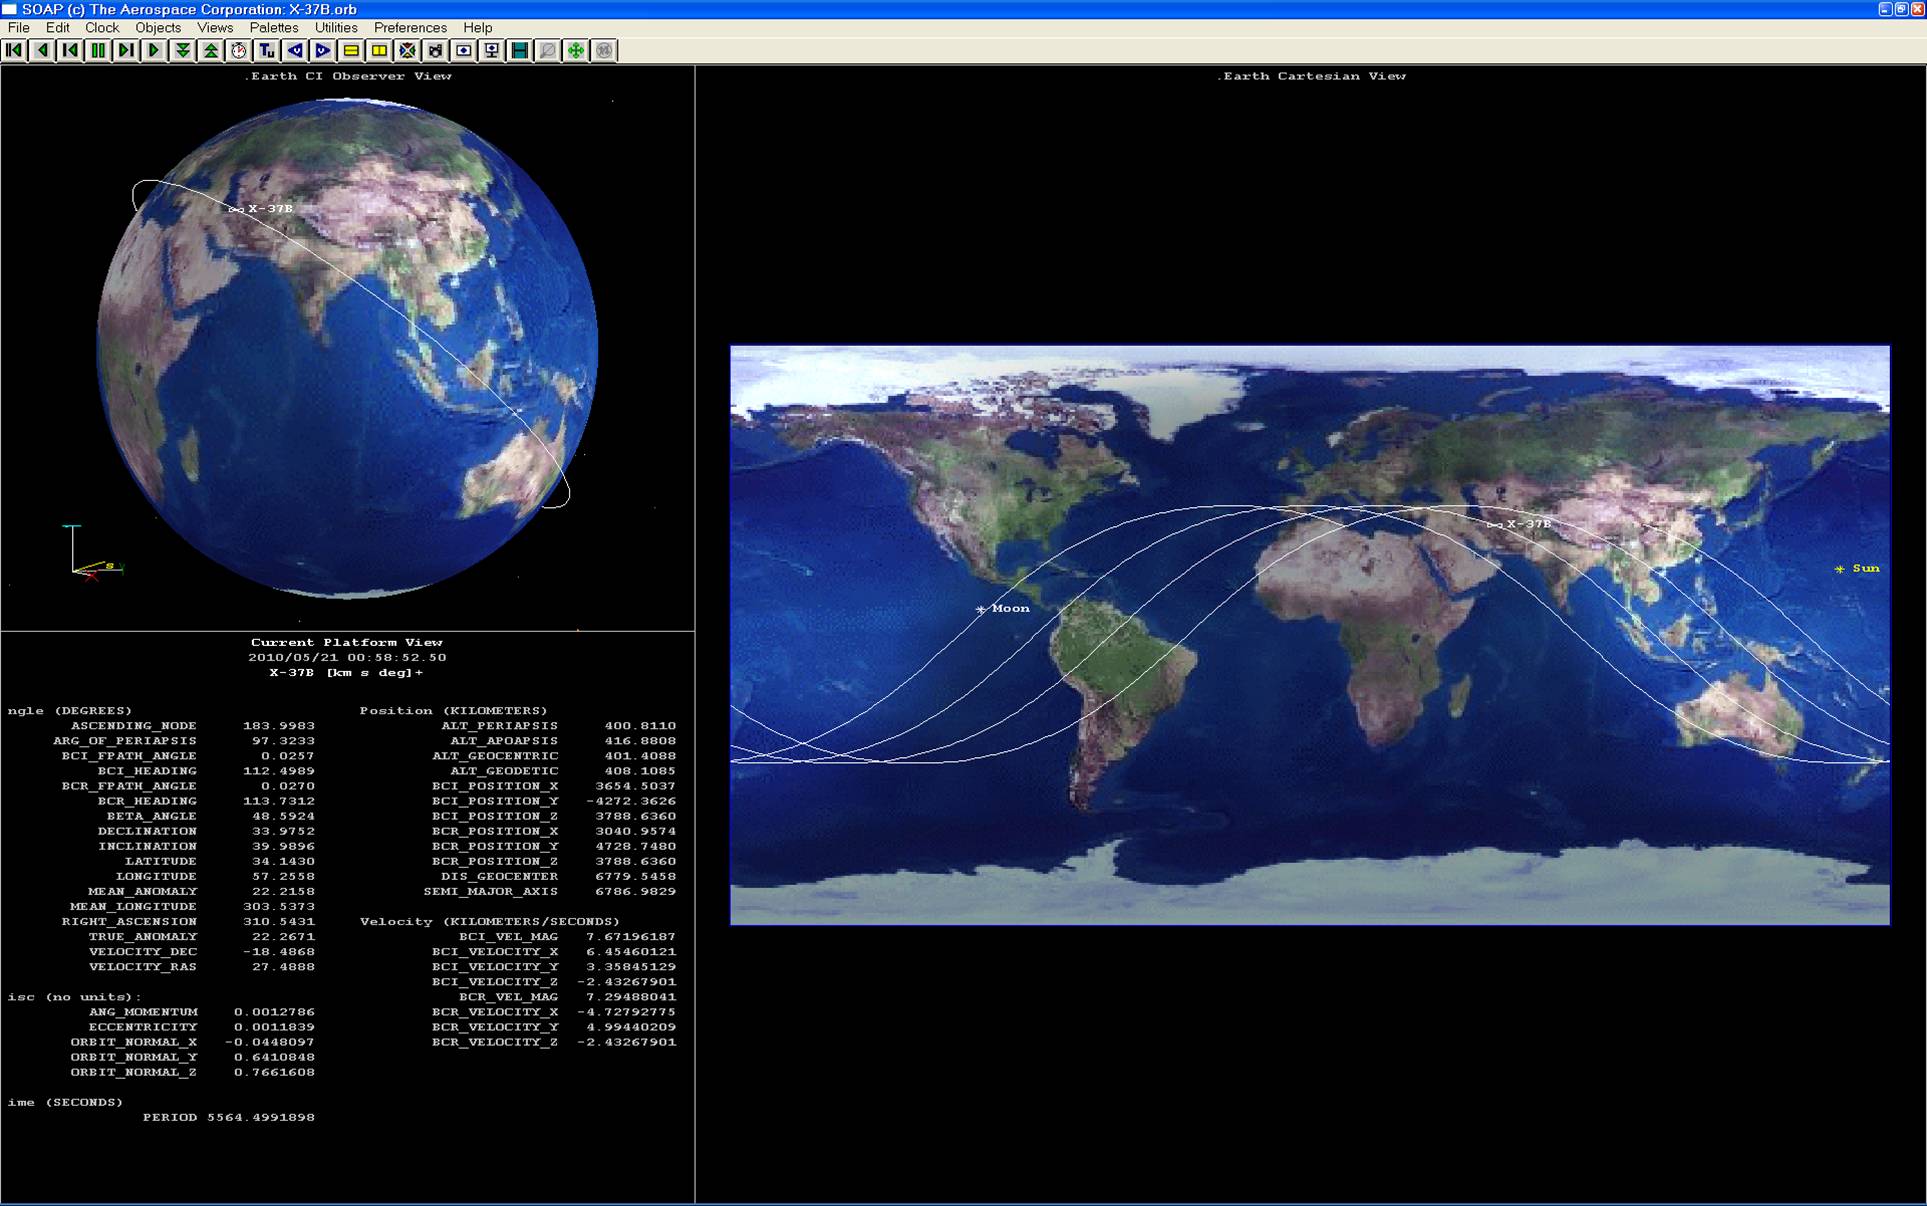This screenshot has height=1206, width=1927.
Task: Click the green four-way pan arrows icon
Action: (576, 50)
